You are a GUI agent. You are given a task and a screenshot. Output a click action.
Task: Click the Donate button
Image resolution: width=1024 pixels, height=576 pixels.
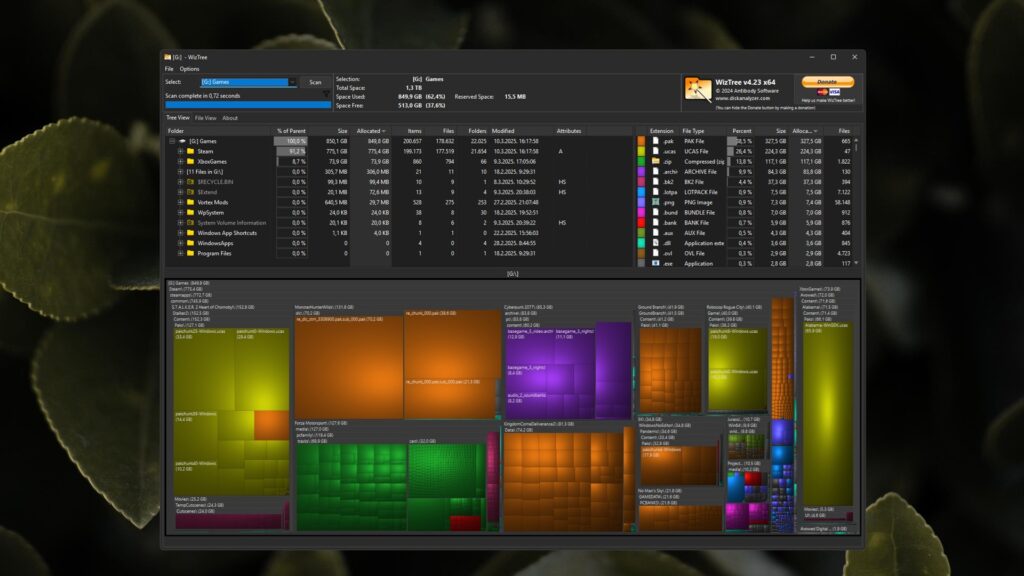point(827,82)
